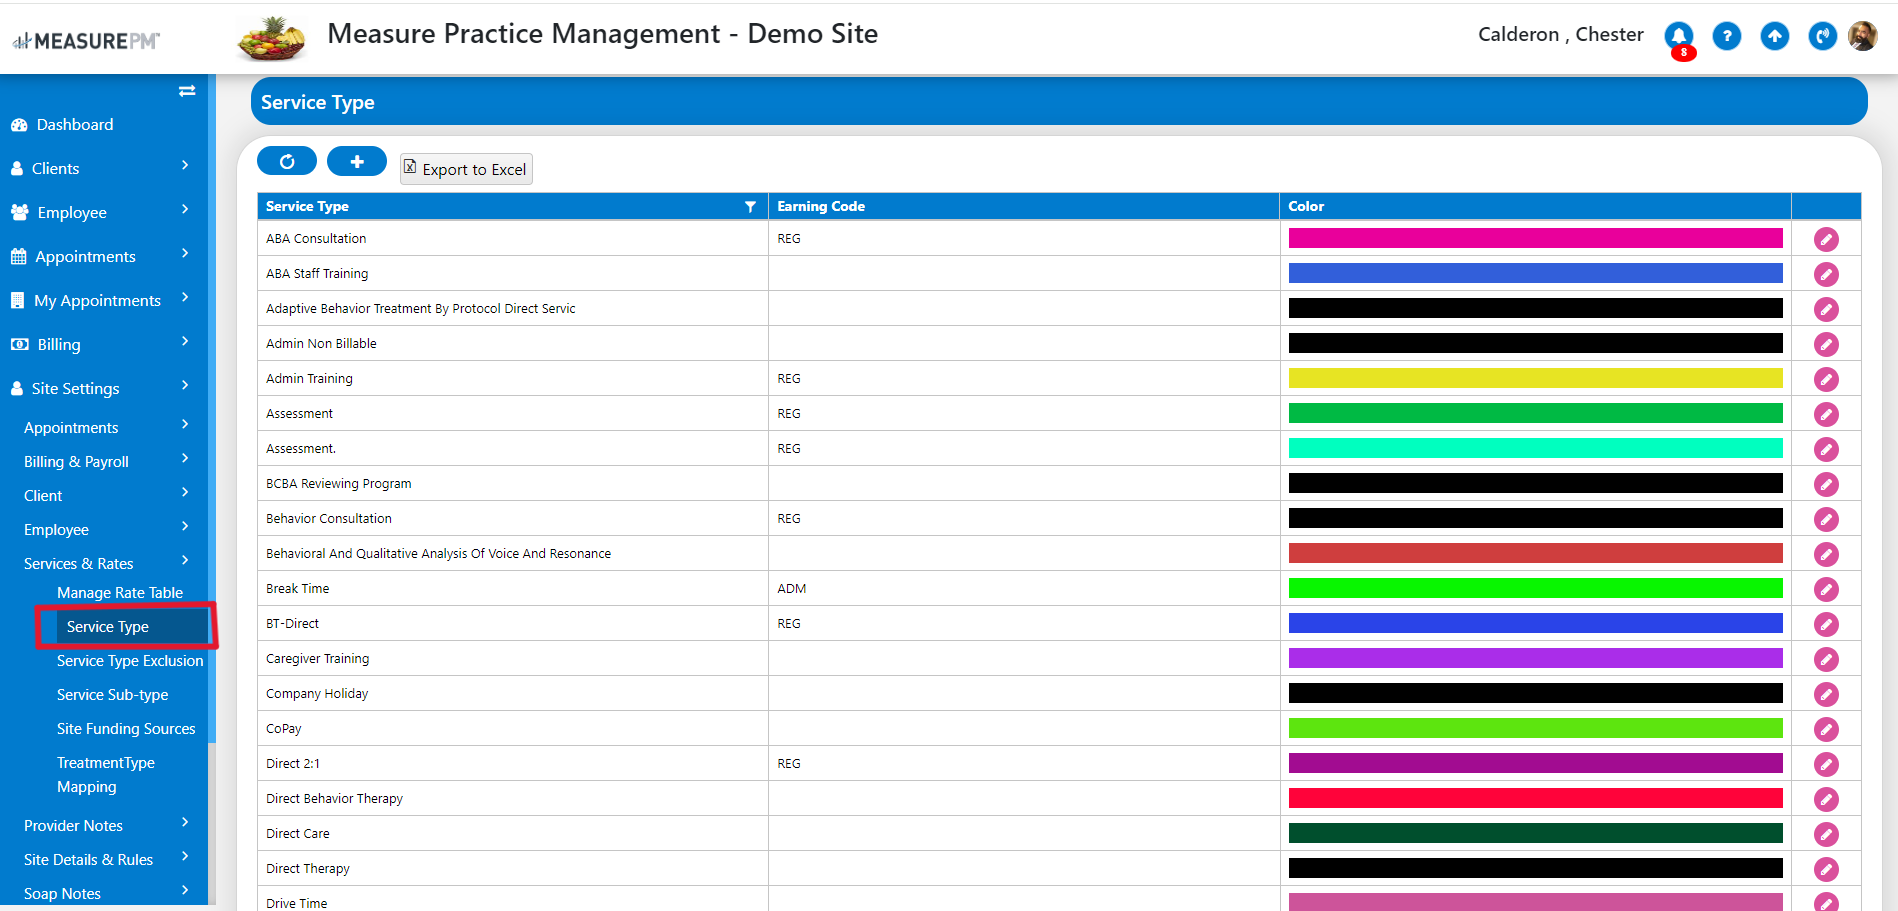Open Service Sub-type page
The width and height of the screenshot is (1898, 911).
pyautogui.click(x=112, y=694)
